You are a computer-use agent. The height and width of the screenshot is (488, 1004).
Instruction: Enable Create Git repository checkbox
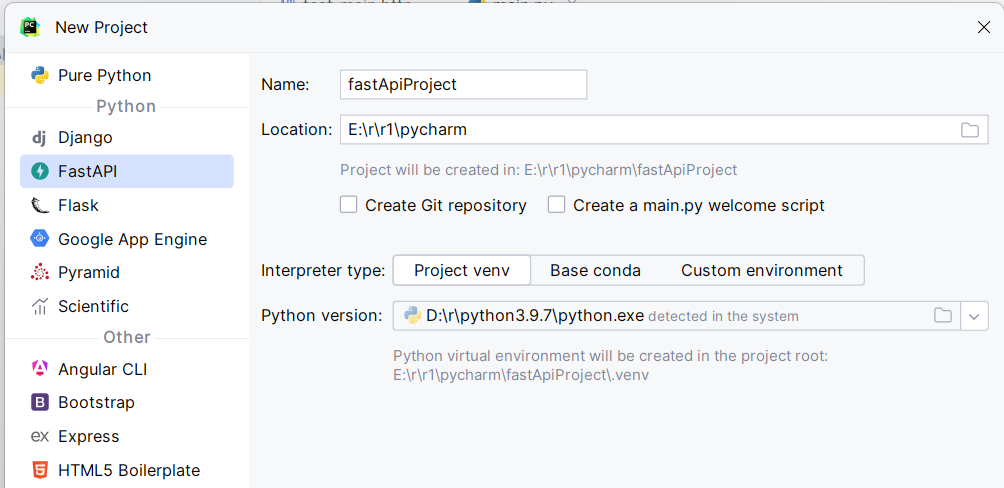[348, 205]
